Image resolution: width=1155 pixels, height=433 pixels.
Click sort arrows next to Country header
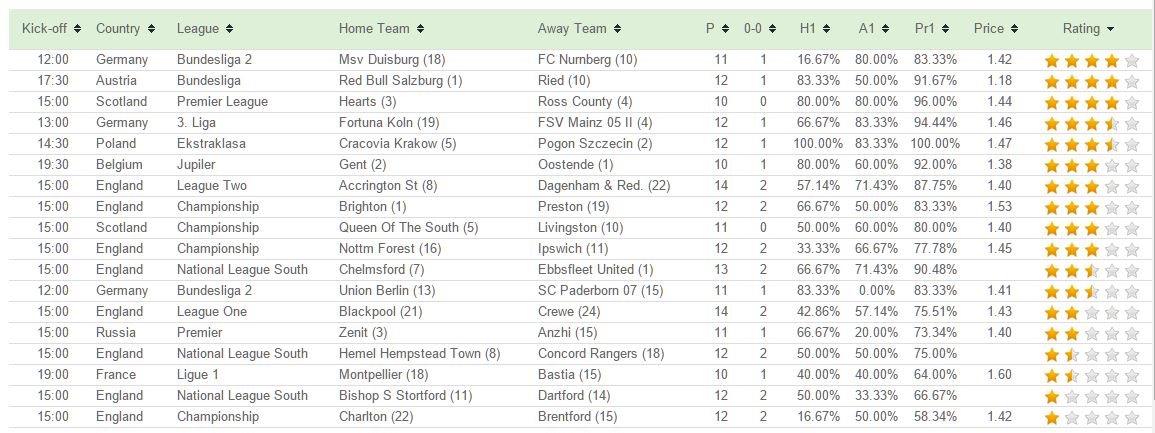(x=151, y=29)
